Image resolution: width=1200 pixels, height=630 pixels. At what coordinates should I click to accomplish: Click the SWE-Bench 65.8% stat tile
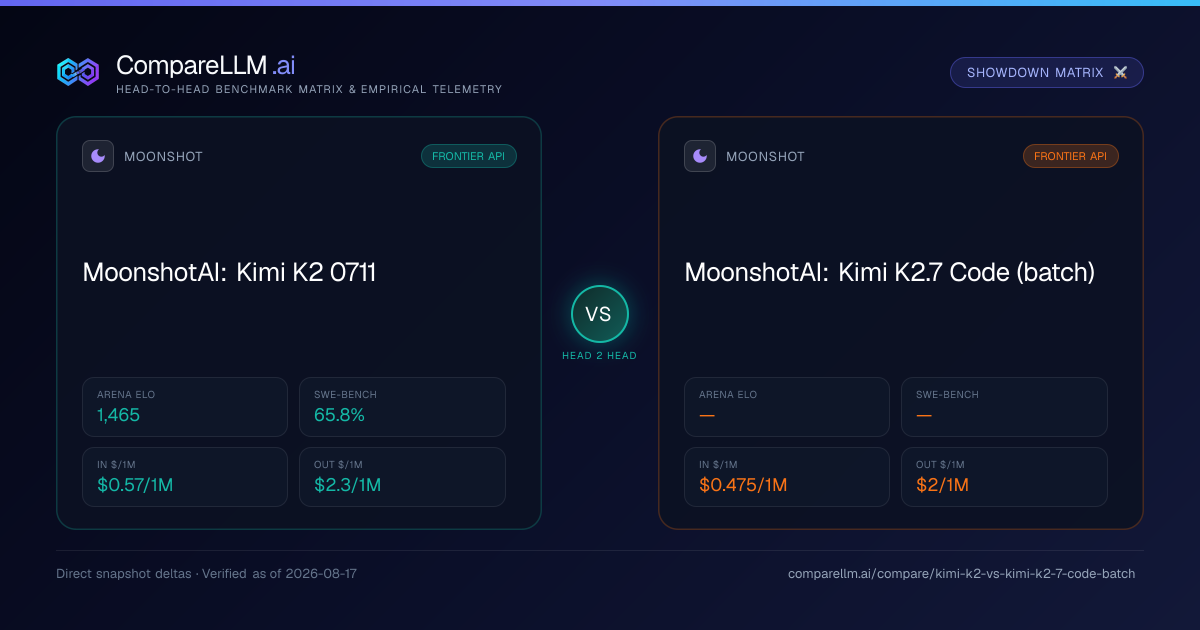pyautogui.click(x=402, y=407)
